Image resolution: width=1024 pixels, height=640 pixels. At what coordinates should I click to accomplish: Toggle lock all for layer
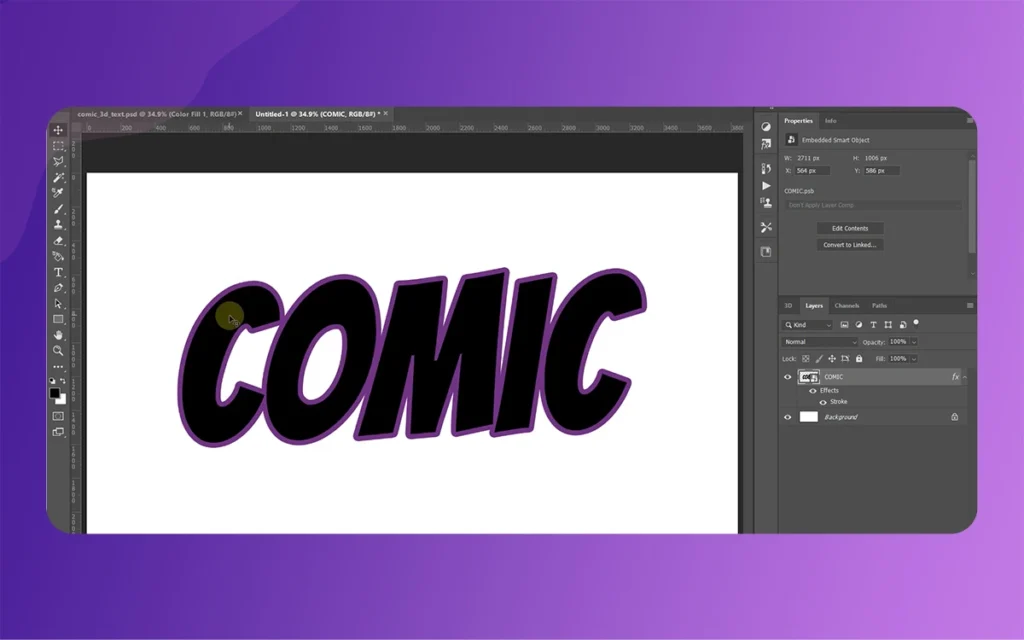859,359
